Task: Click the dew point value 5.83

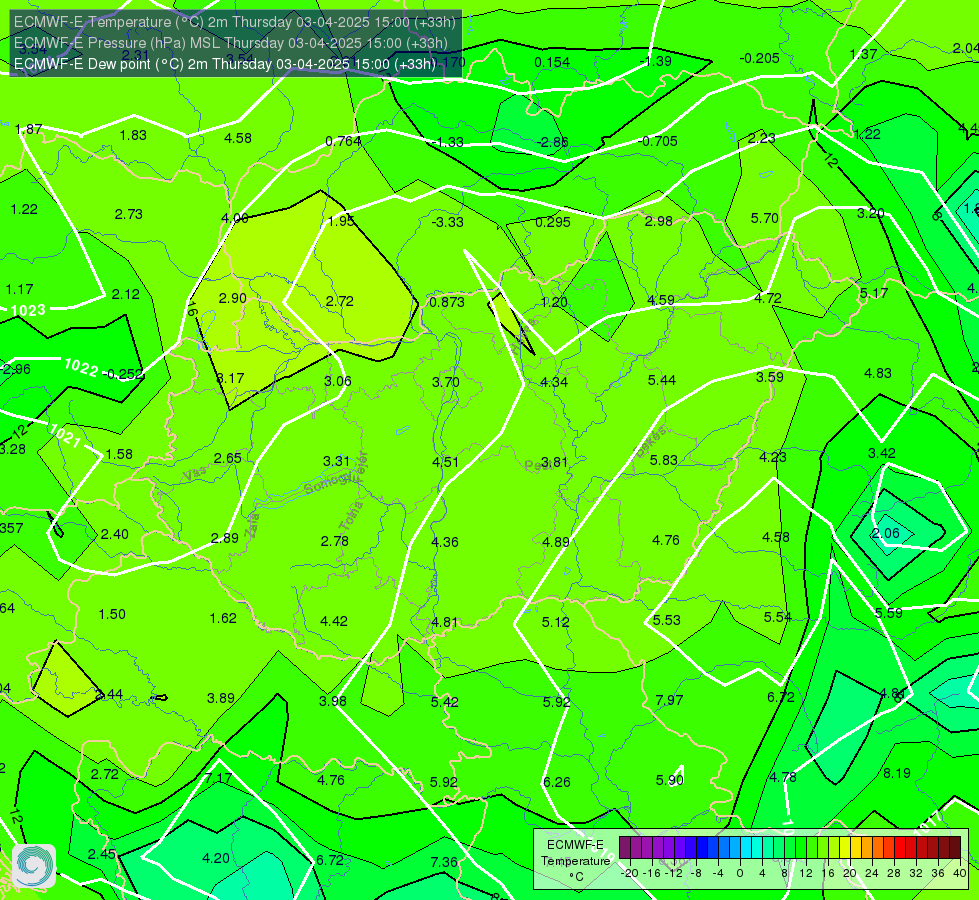Action: tap(663, 460)
